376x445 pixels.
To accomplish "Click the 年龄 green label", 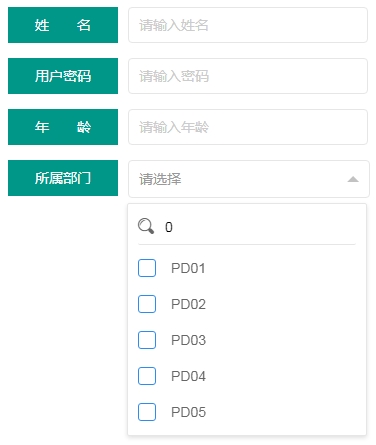I will (63, 127).
